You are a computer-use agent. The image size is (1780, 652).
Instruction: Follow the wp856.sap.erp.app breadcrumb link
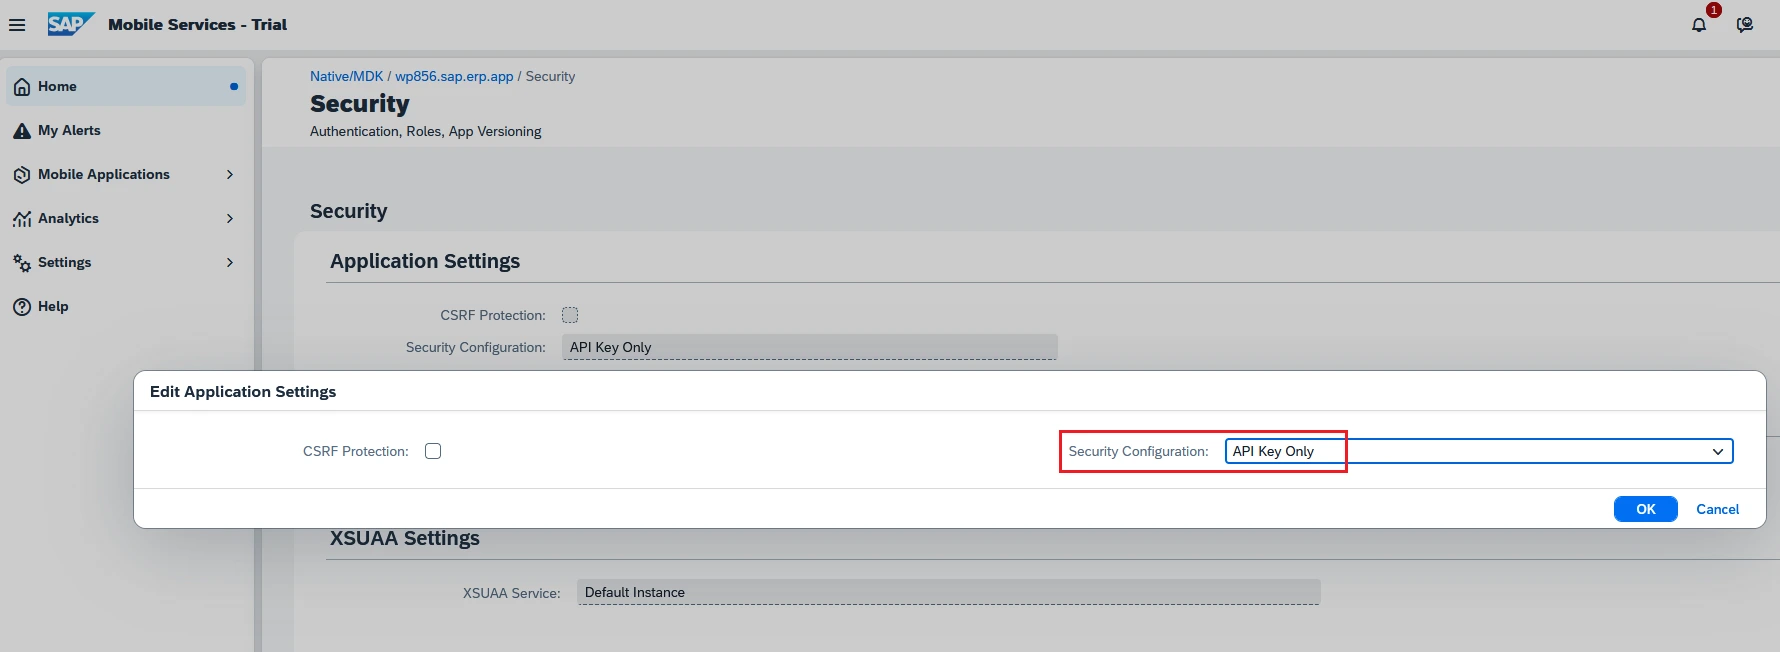(454, 76)
